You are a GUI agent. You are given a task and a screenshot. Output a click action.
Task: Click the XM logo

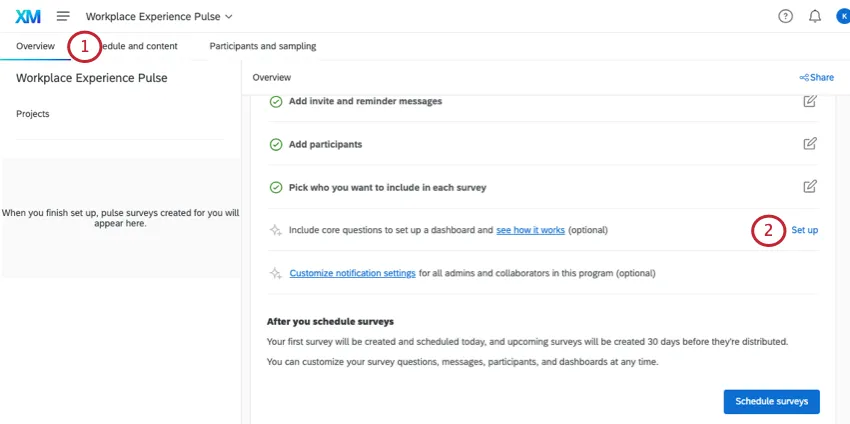pyautogui.click(x=28, y=16)
